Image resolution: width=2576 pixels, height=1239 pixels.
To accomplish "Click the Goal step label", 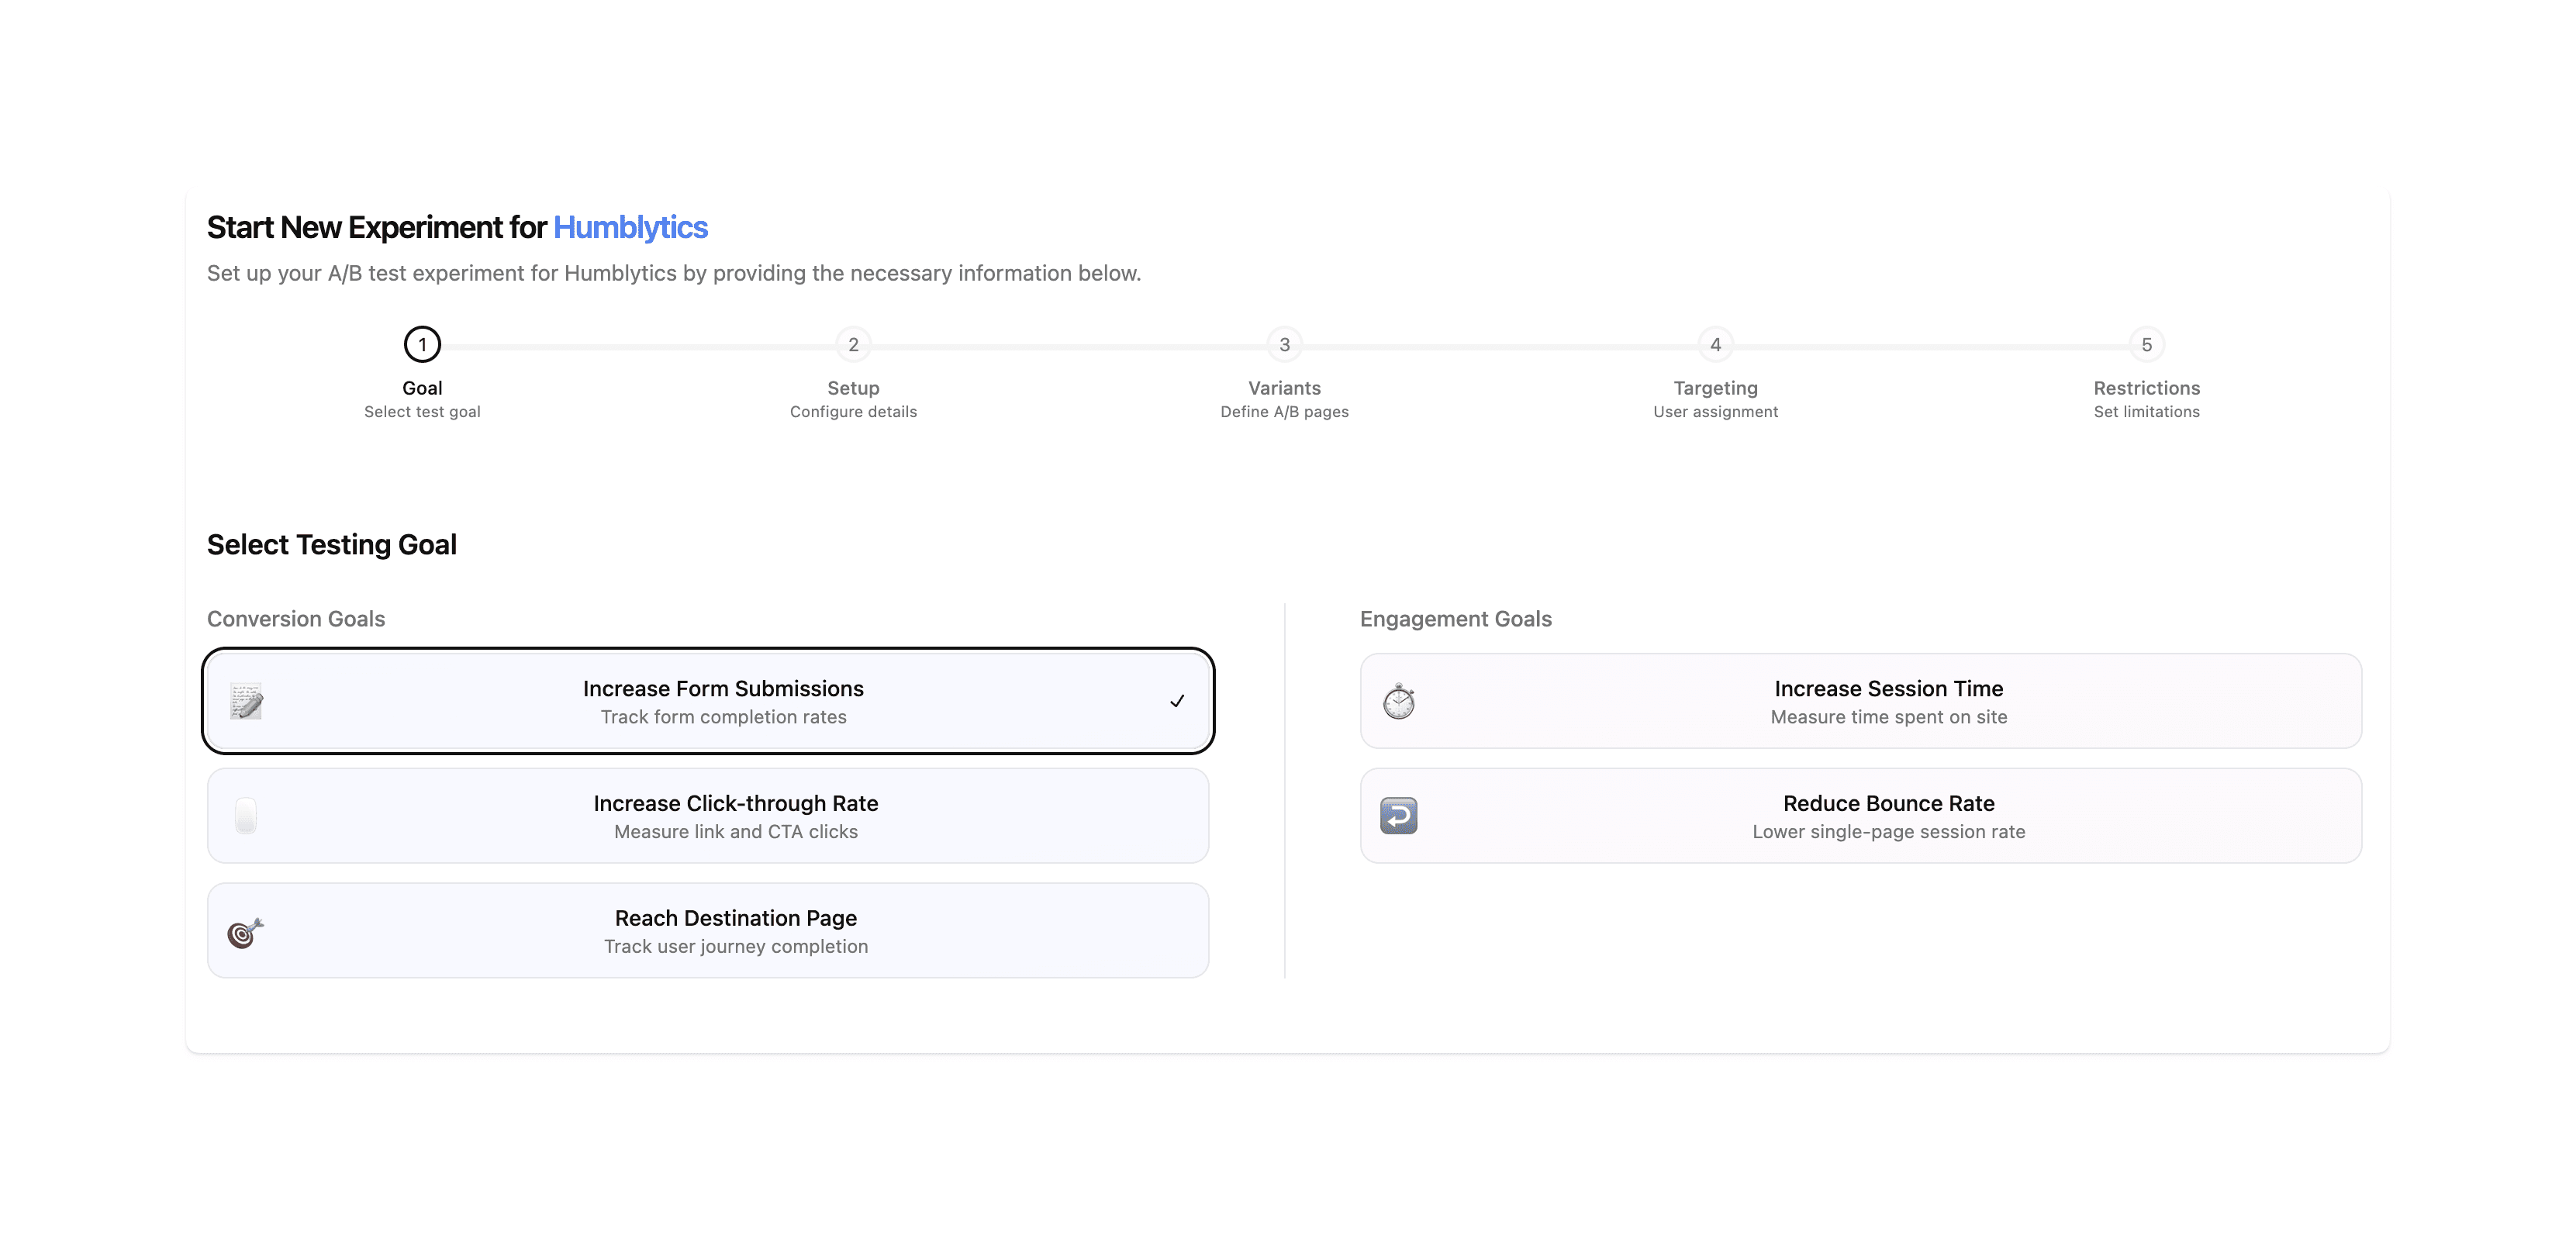I will (x=422, y=388).
